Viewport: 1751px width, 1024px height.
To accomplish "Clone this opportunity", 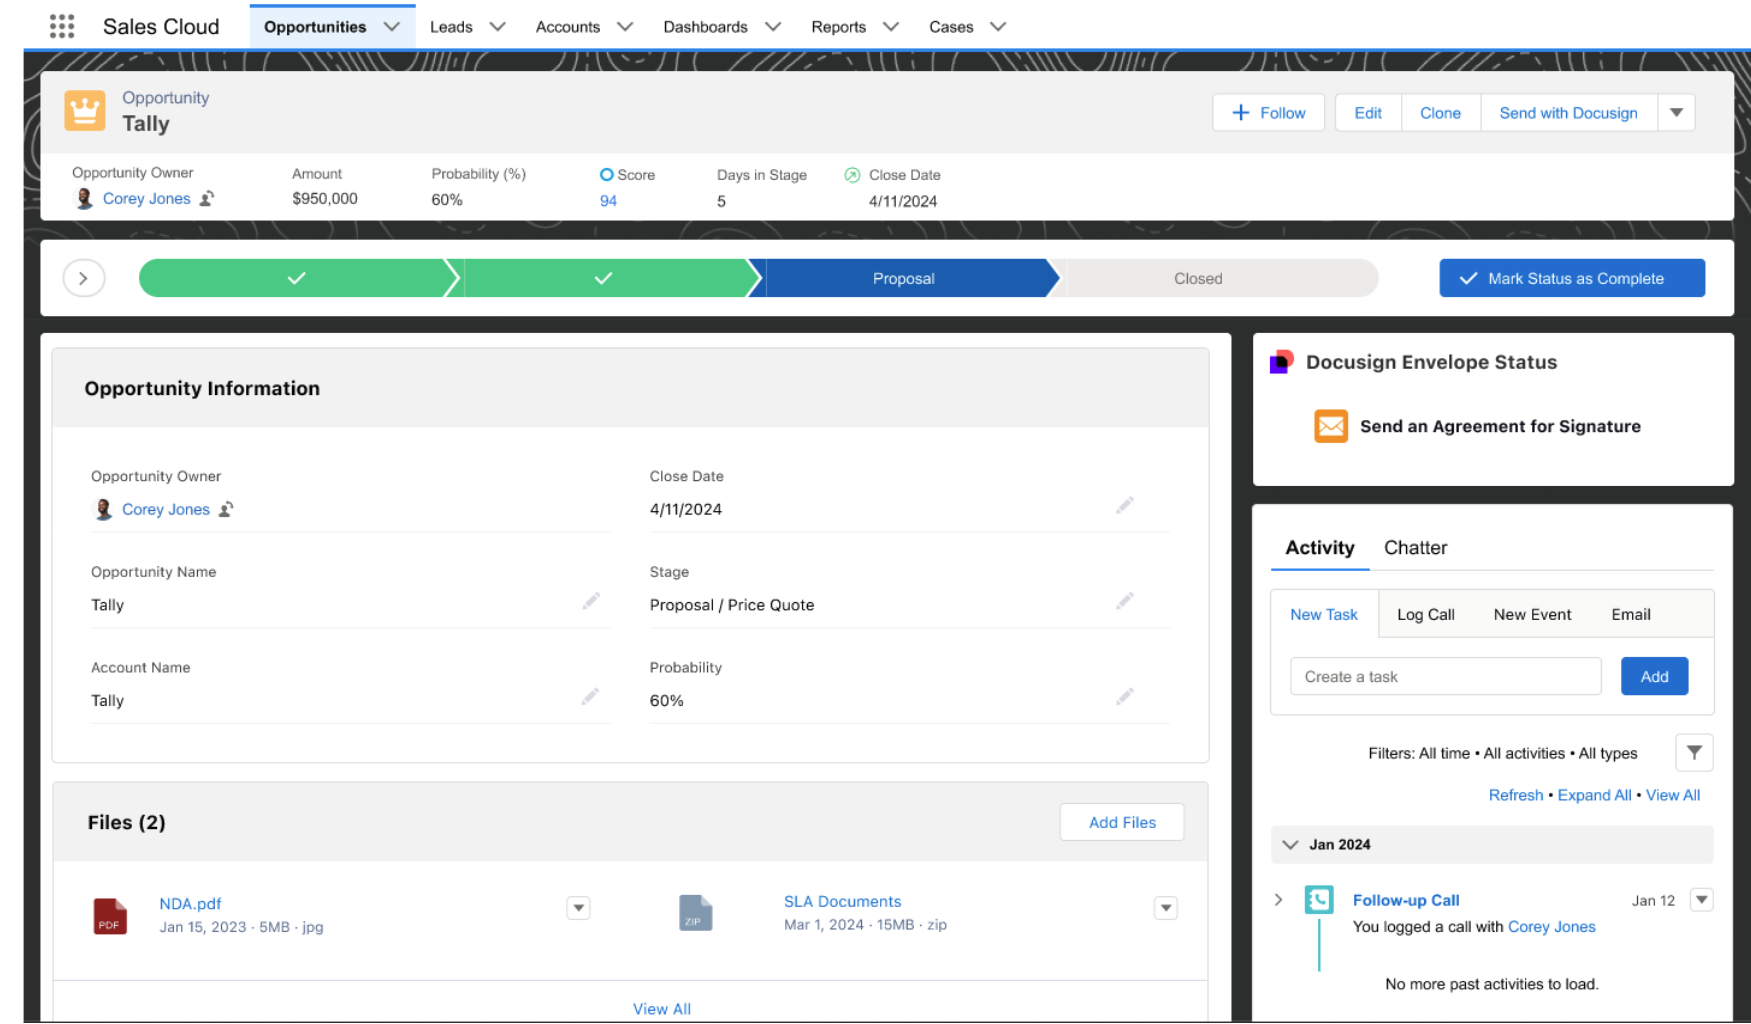I will pyautogui.click(x=1440, y=113).
